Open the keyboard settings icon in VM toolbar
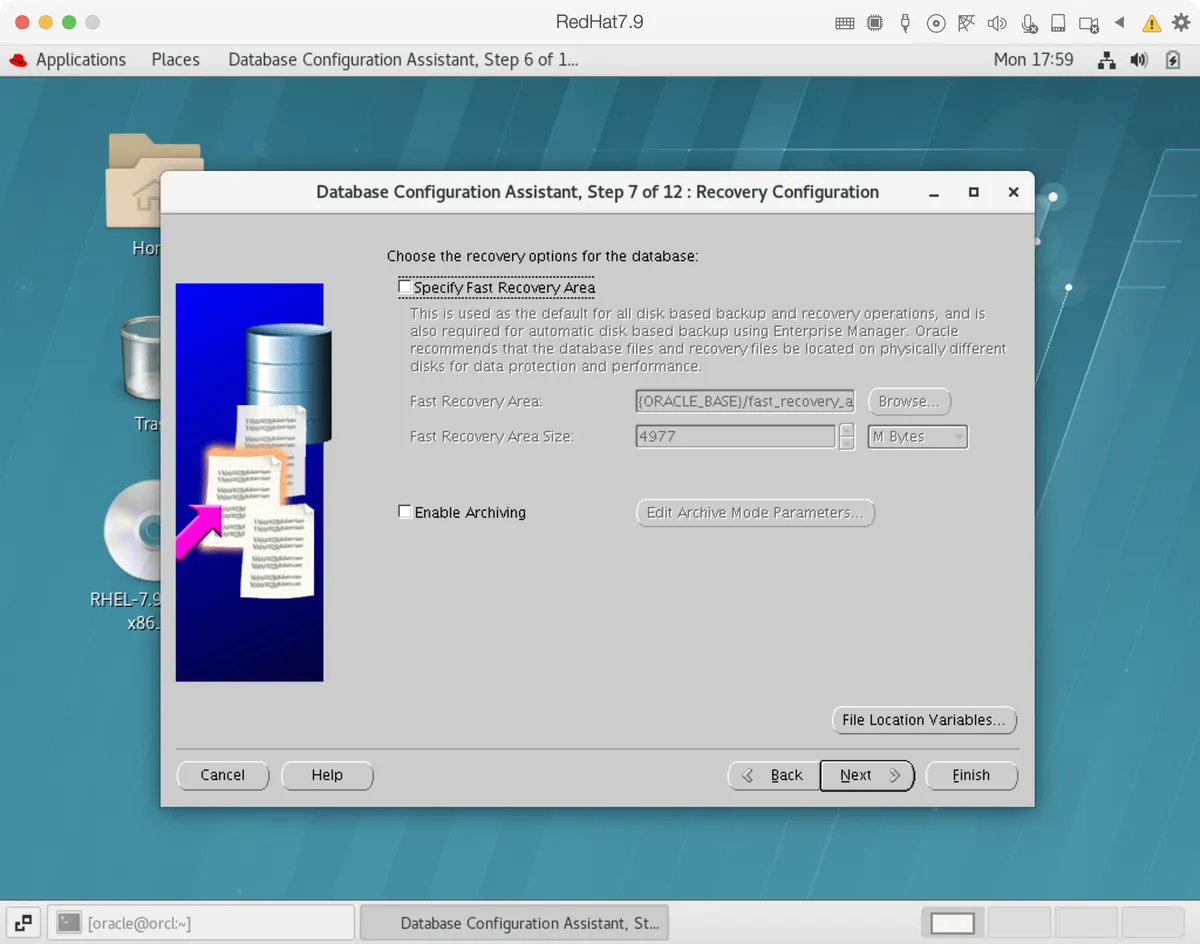 (845, 22)
